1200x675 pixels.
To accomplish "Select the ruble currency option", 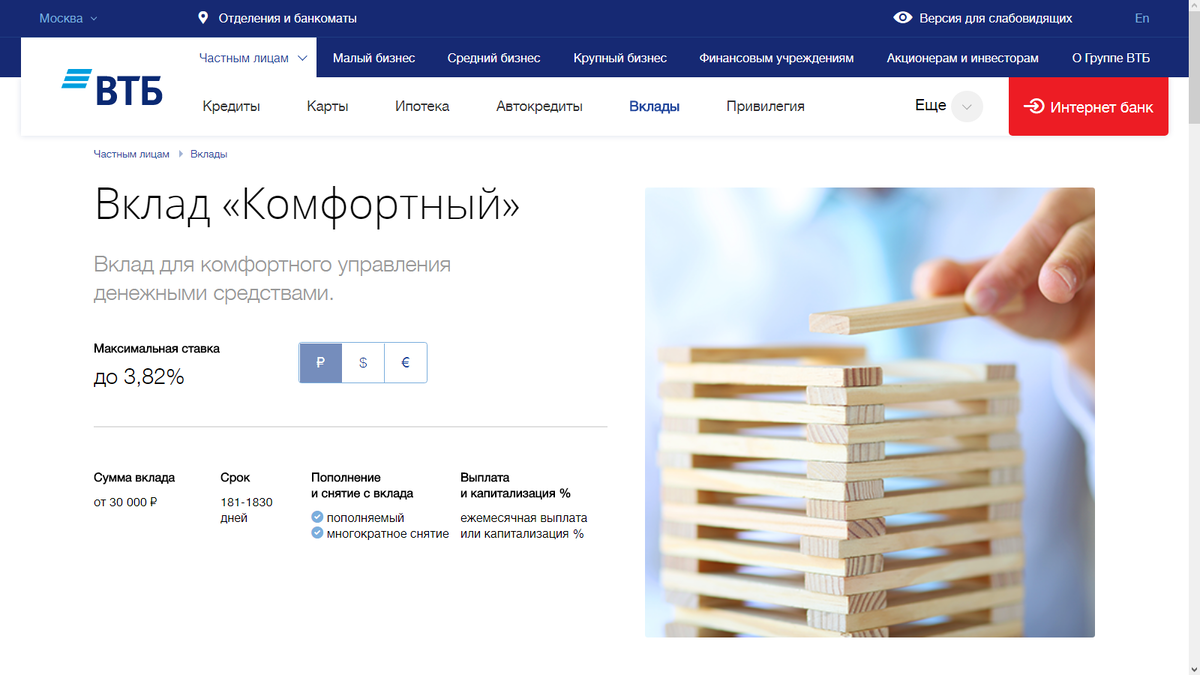I will click(x=320, y=363).
